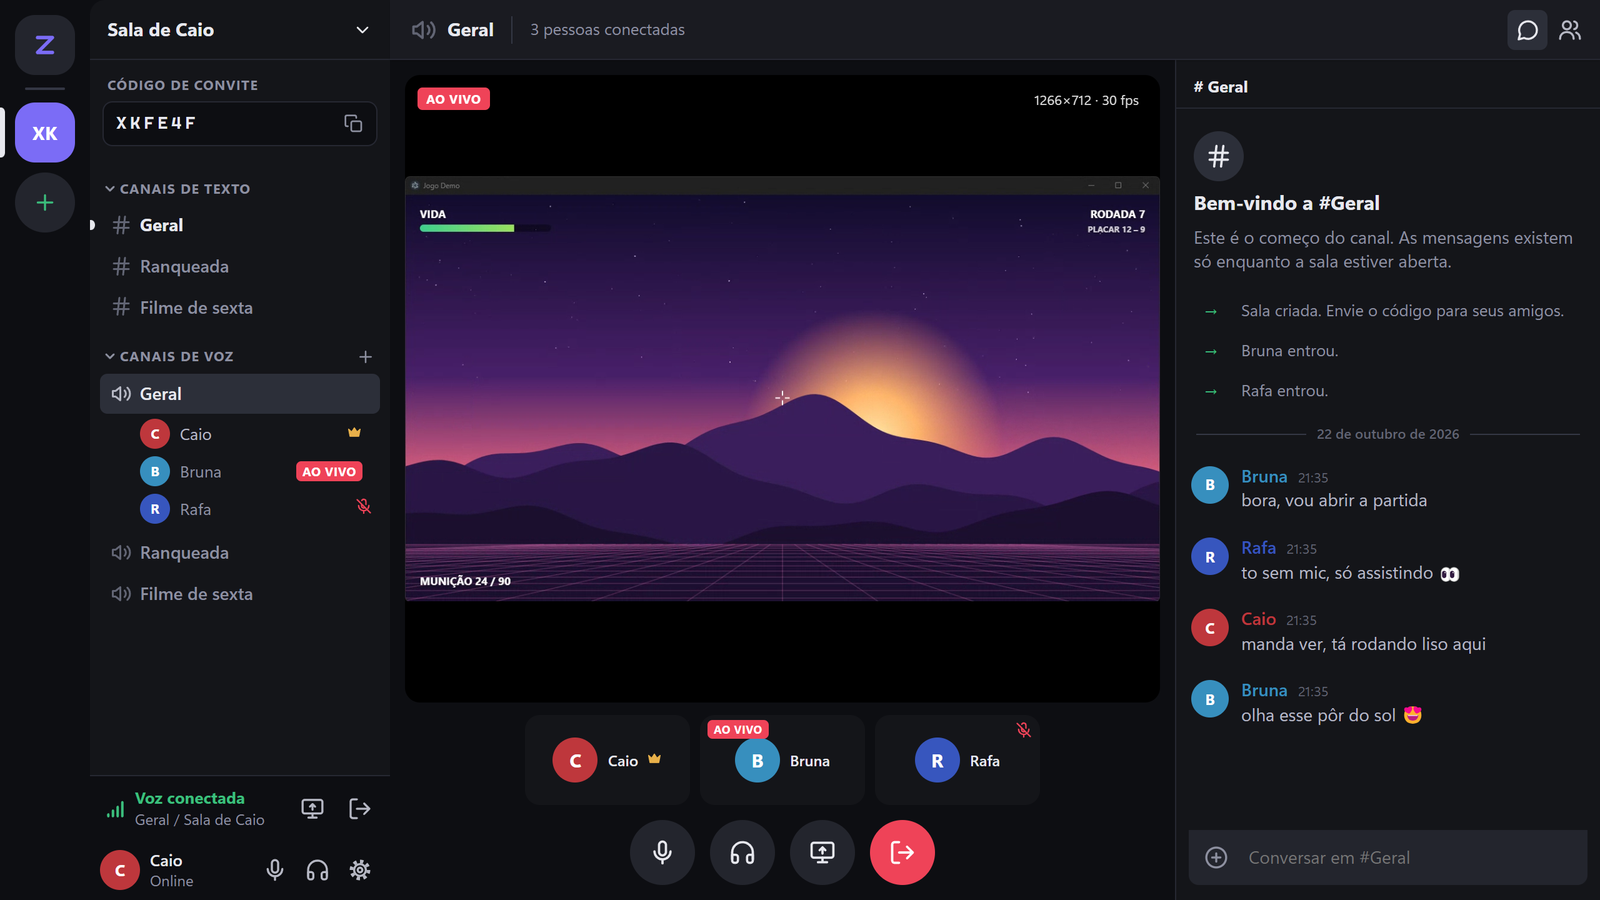Open Filme de sexta text channel

pos(240,308)
